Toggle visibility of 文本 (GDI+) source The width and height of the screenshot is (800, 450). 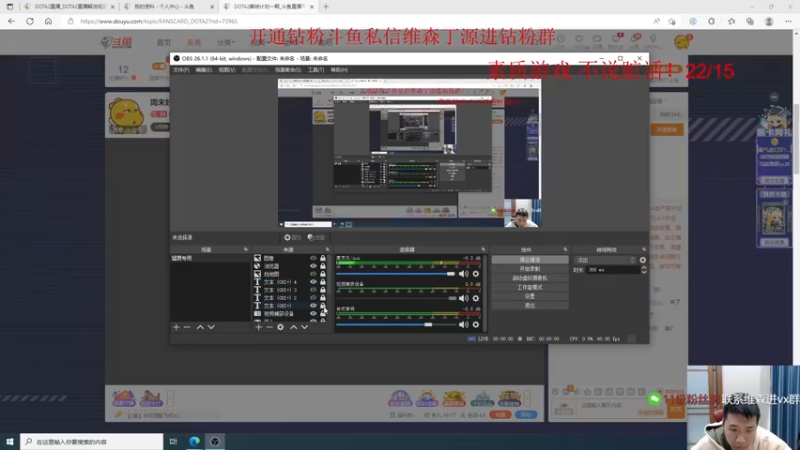pos(313,306)
